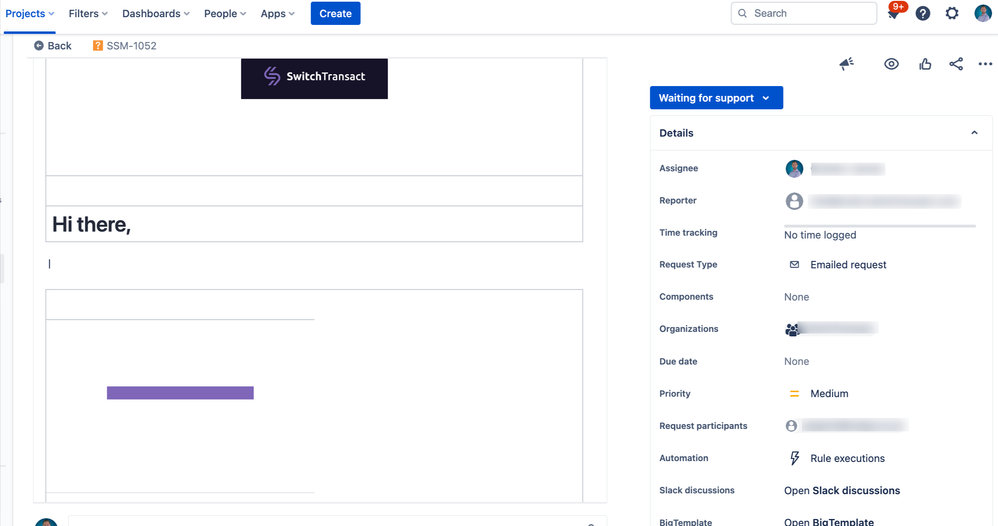Click the SSM-1052 issue type icon
This screenshot has height=526, width=998.
[x=97, y=46]
